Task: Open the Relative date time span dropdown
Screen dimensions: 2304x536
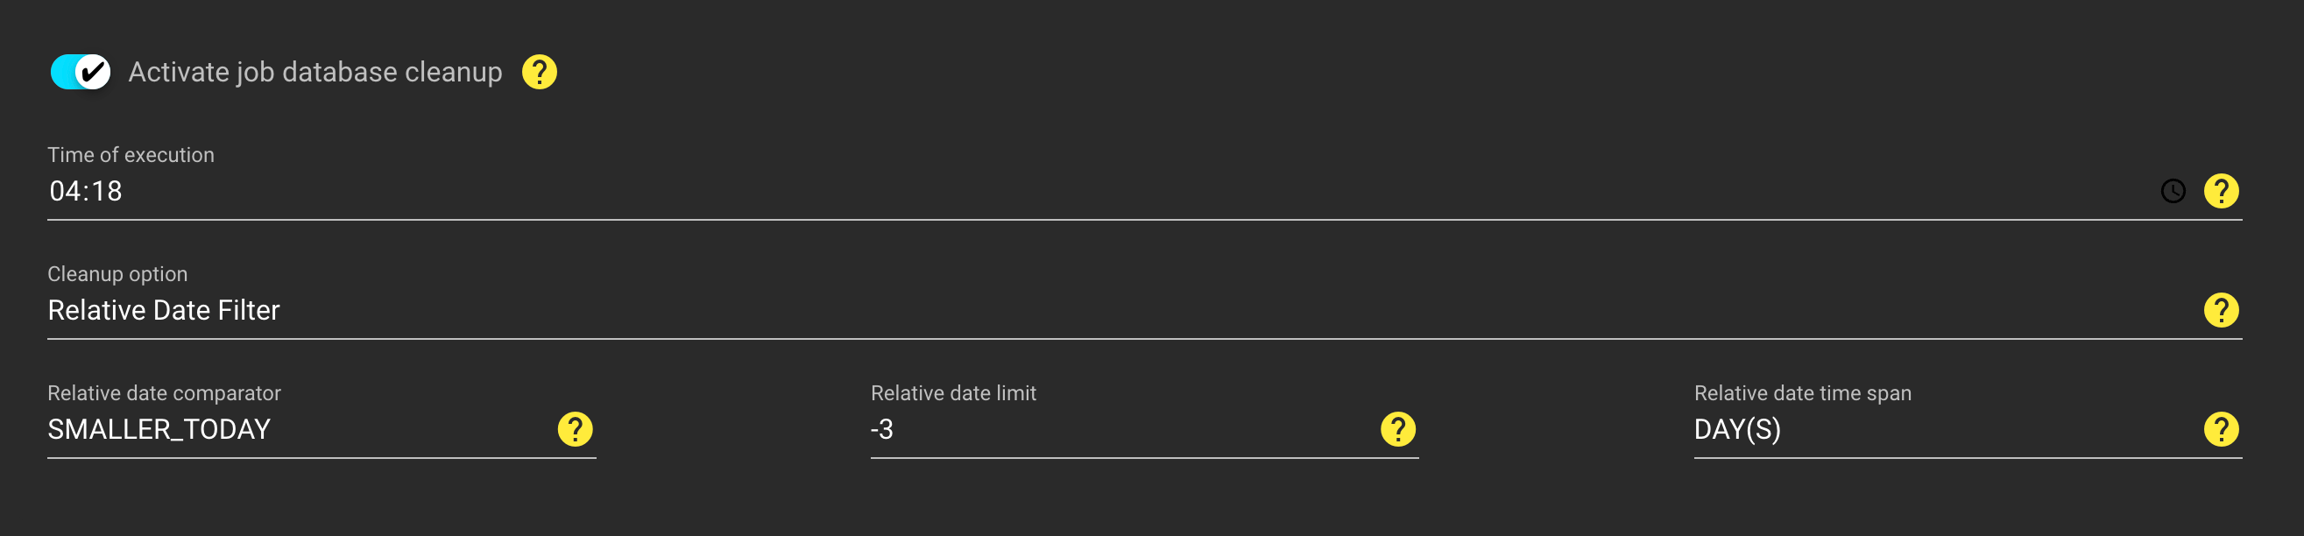Action: pyautogui.click(x=1930, y=430)
